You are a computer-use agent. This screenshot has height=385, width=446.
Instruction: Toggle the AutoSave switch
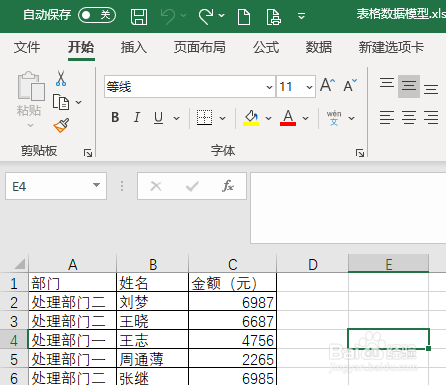coord(97,15)
